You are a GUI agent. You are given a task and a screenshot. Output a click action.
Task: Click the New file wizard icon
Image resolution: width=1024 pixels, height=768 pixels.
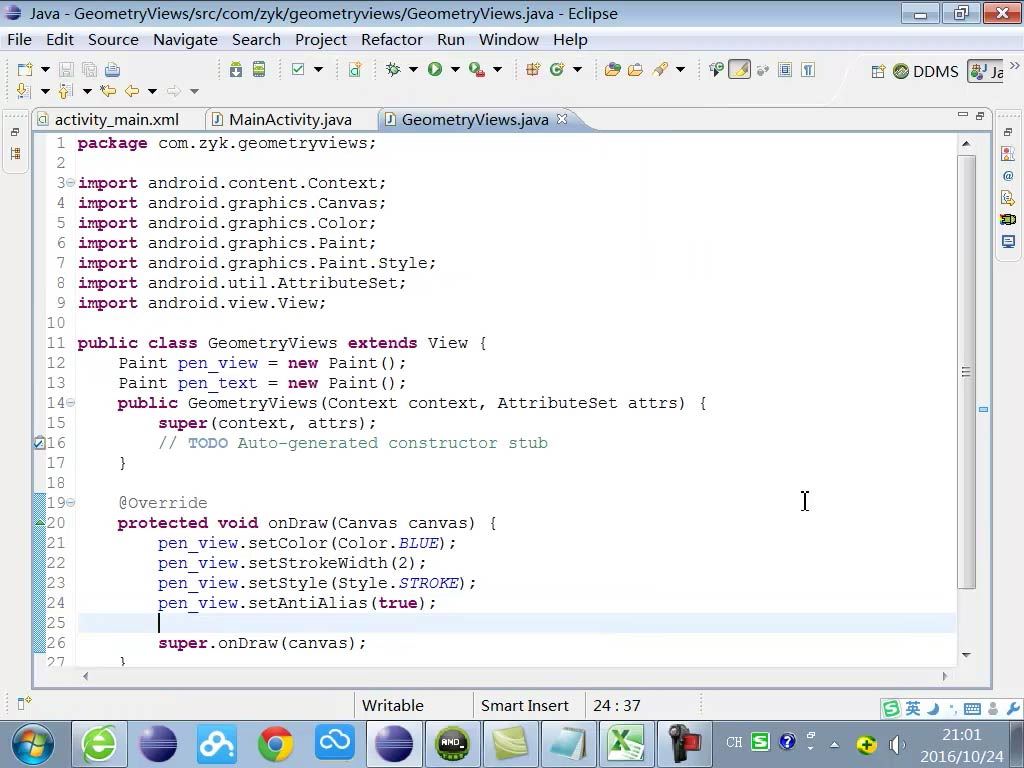25,69
